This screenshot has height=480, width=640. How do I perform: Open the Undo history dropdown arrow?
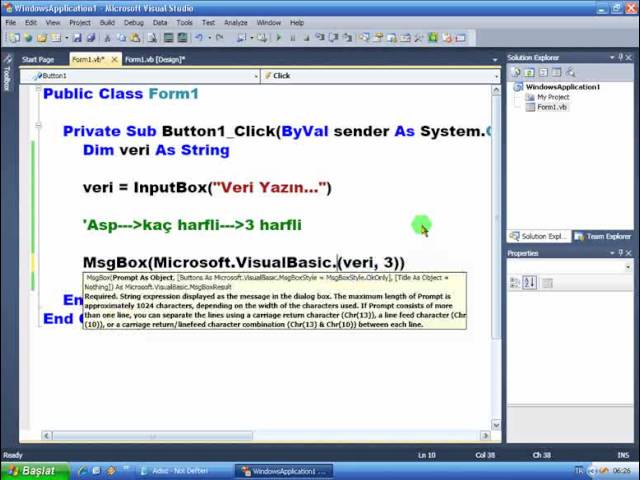point(209,38)
